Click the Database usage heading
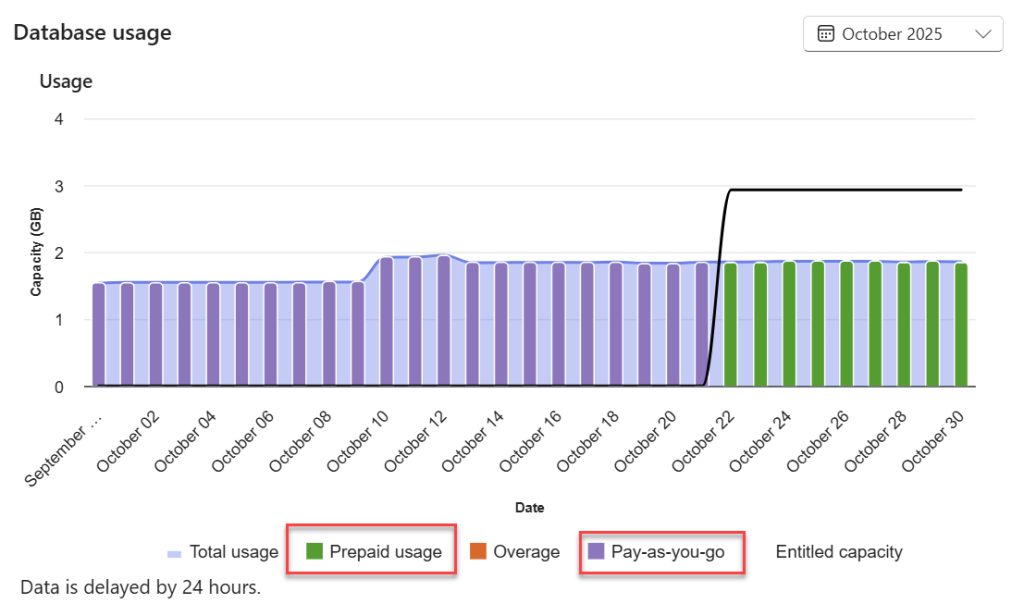Image resolution: width=1024 pixels, height=616 pixels. point(92,32)
